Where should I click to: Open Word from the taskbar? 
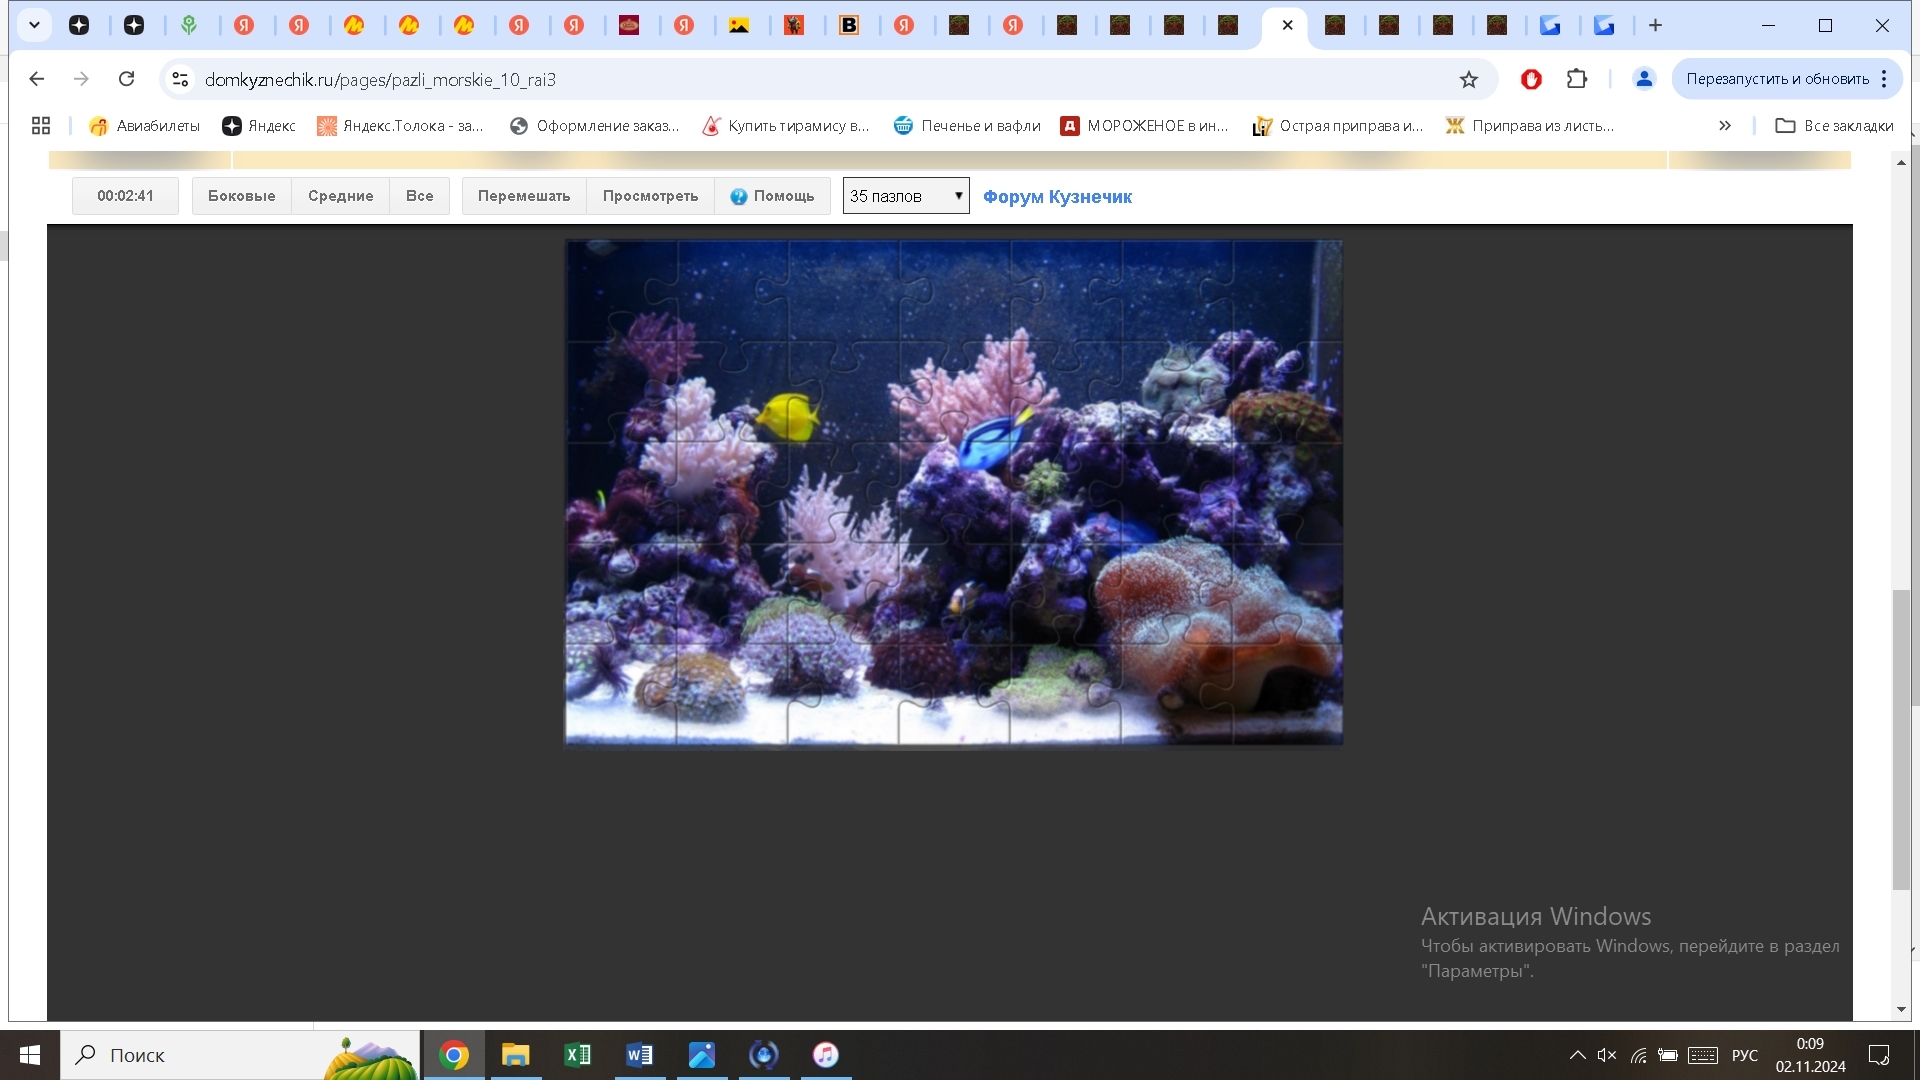pyautogui.click(x=640, y=1055)
